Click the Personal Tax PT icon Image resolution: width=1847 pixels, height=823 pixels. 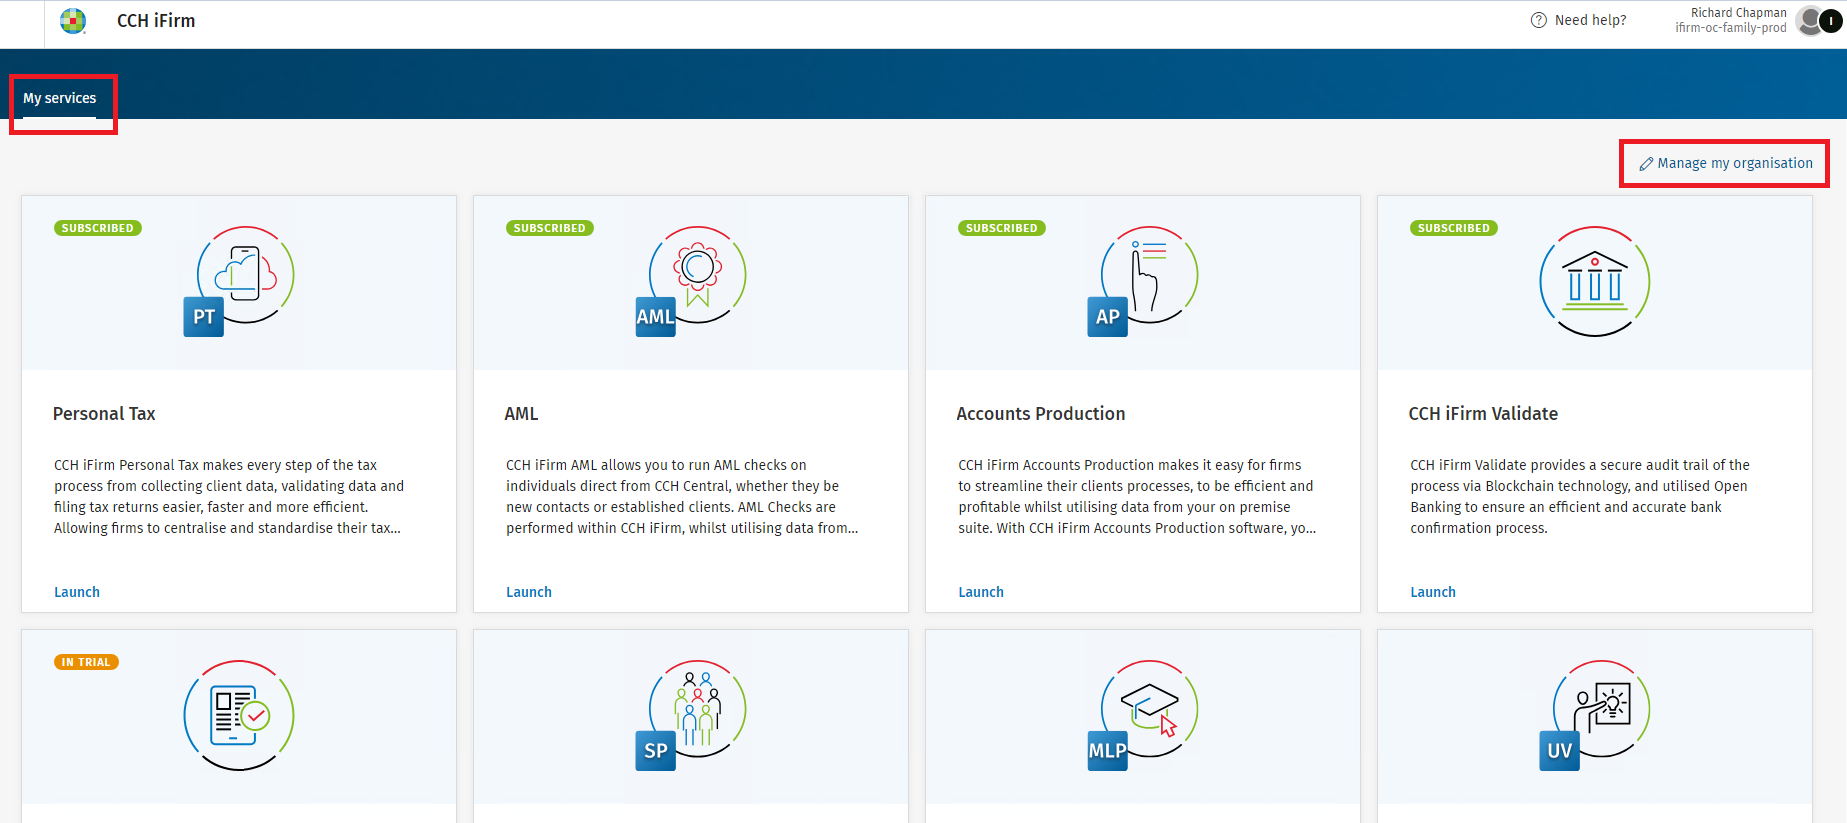(x=239, y=281)
